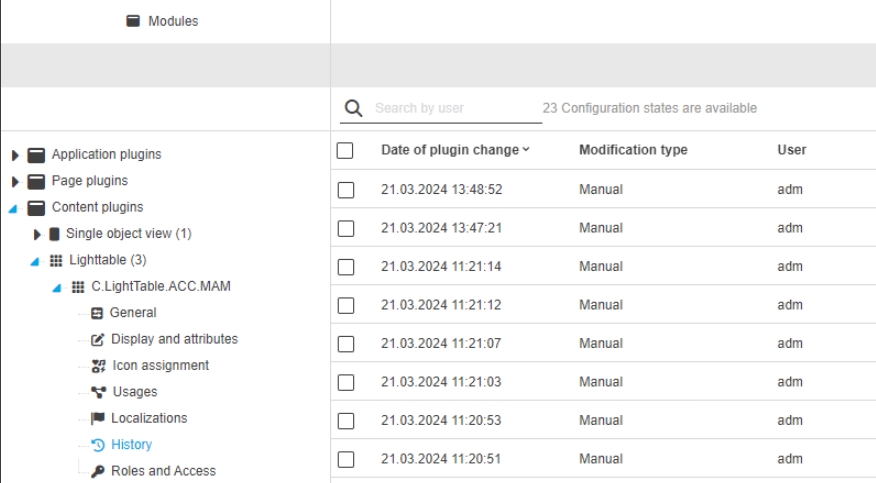Click the Localizations flag icon
Screen dimensions: 876x483
[x=99, y=418]
